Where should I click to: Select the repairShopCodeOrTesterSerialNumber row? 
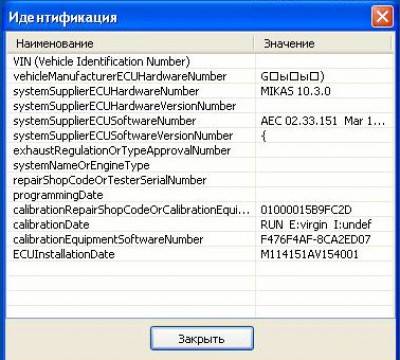click(200, 180)
